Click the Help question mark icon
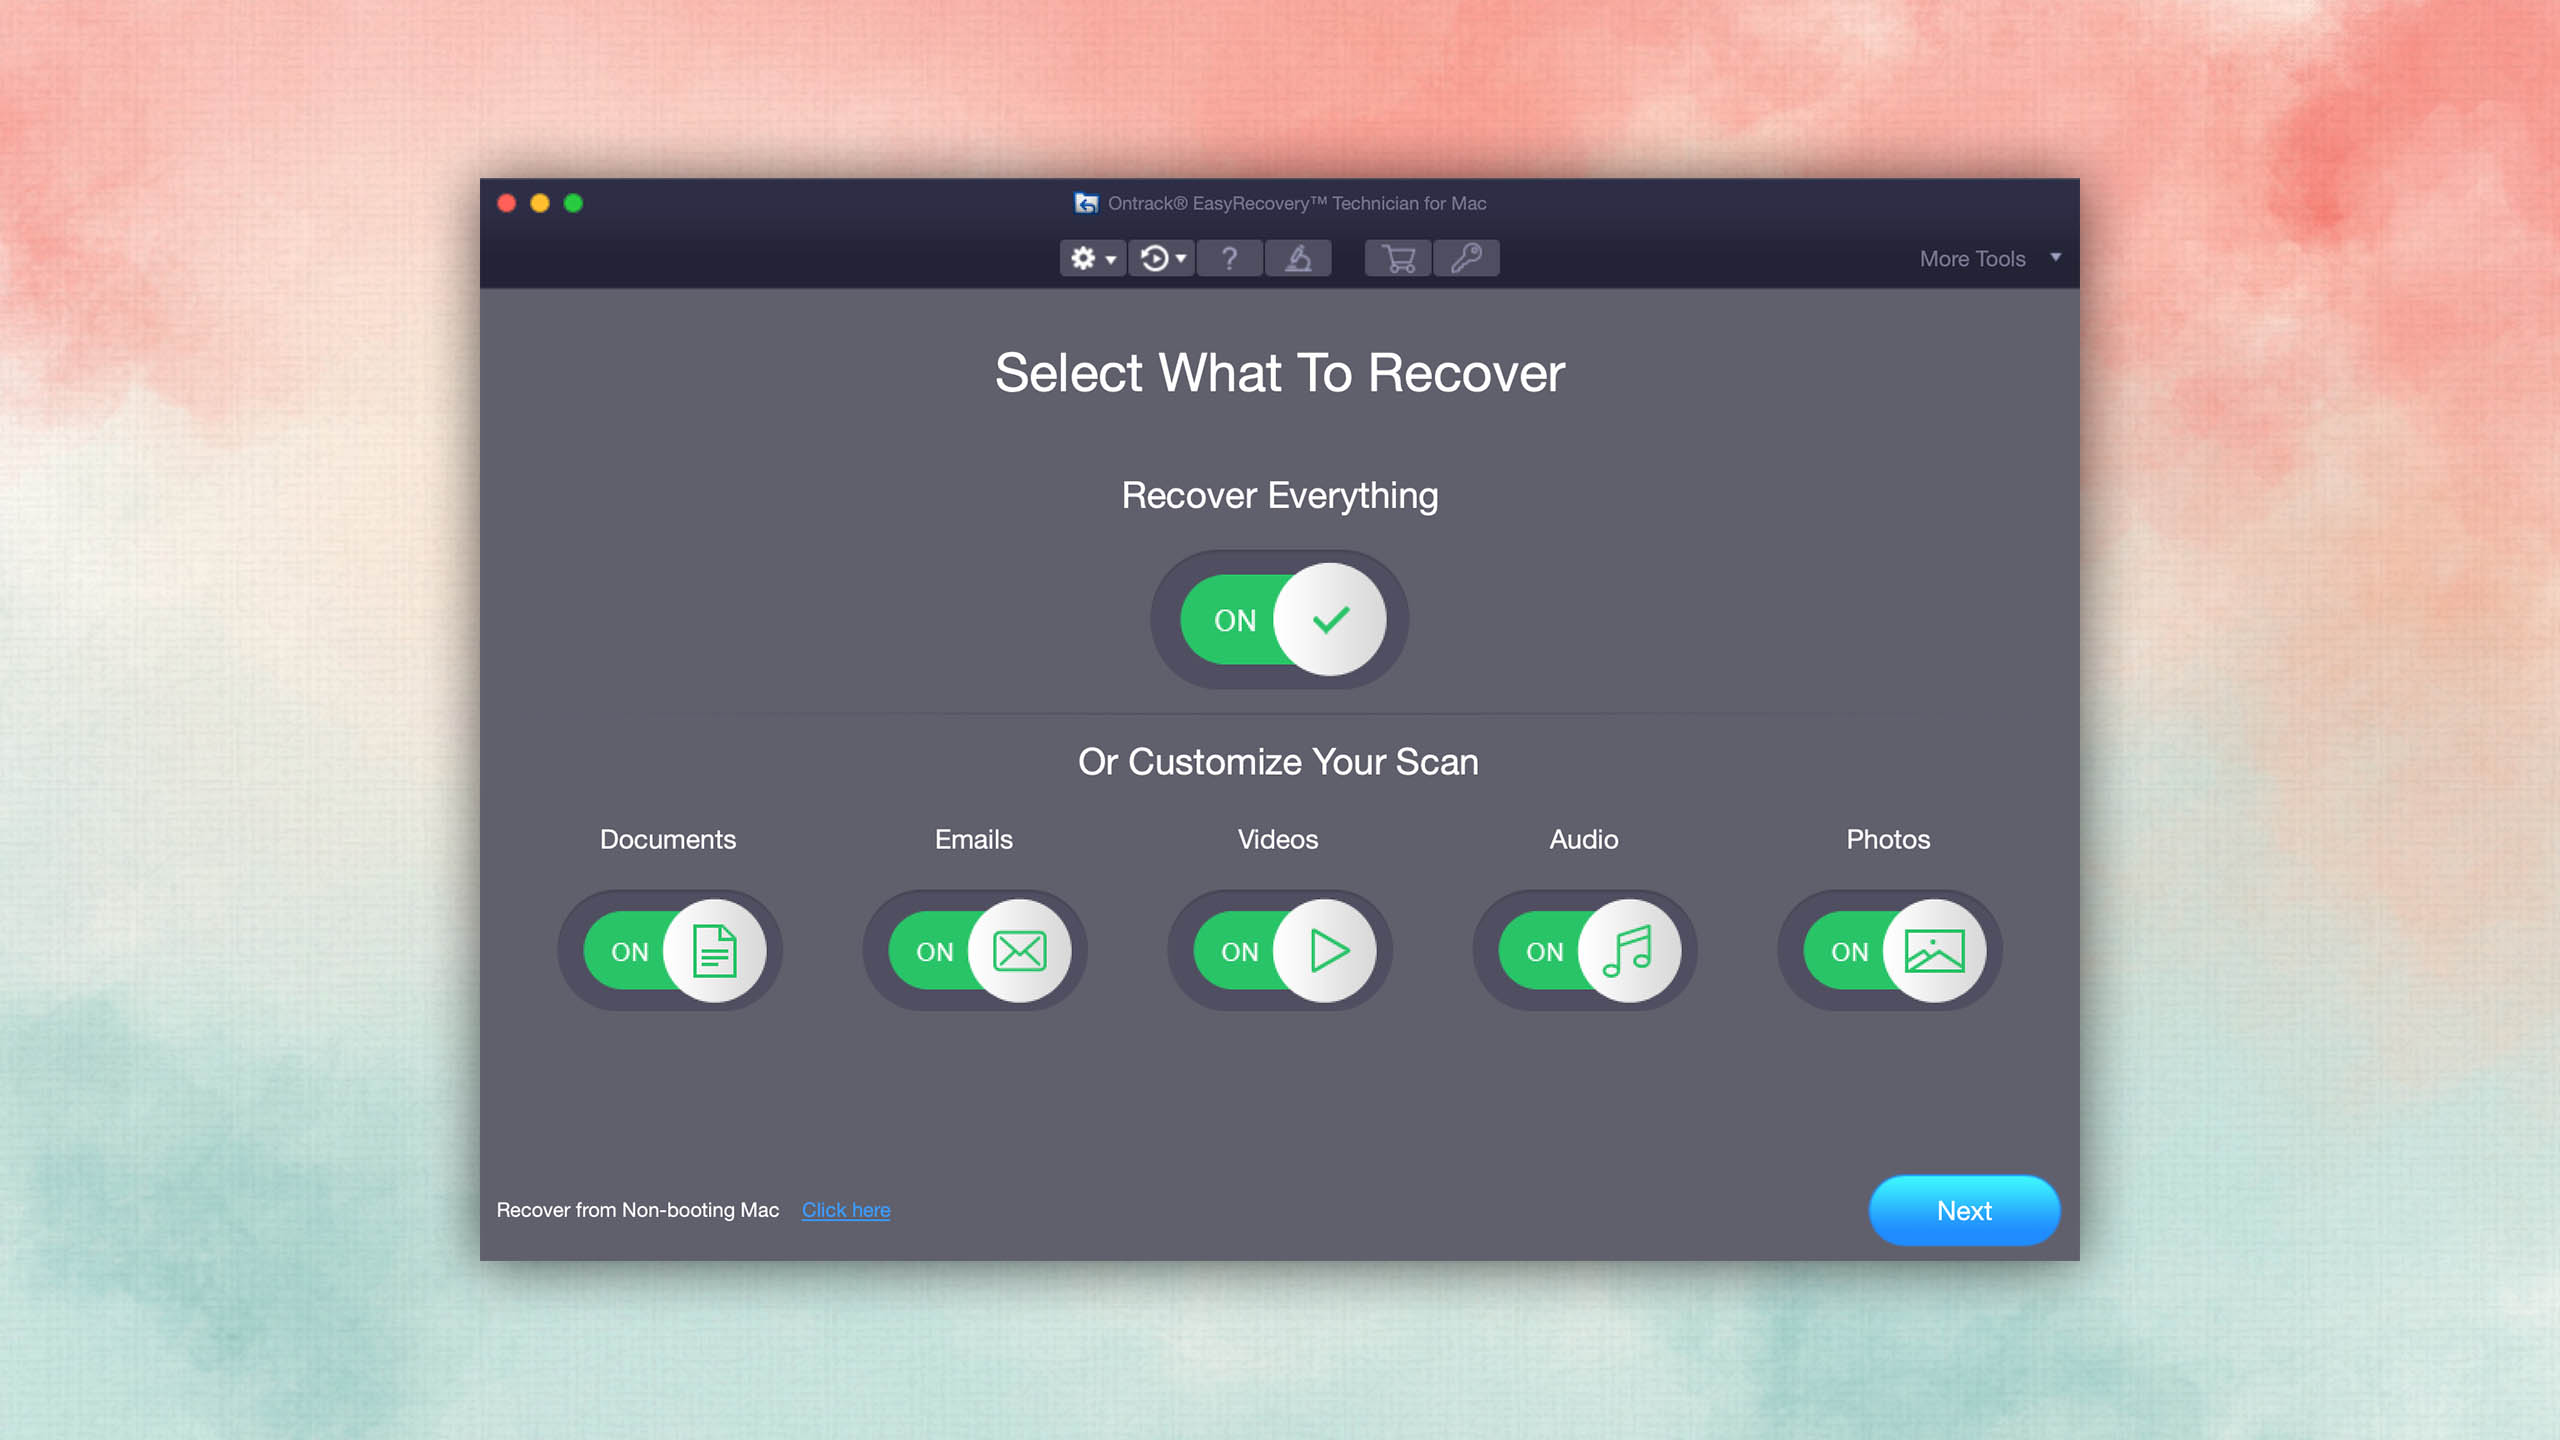The height and width of the screenshot is (1440, 2560). 1233,258
